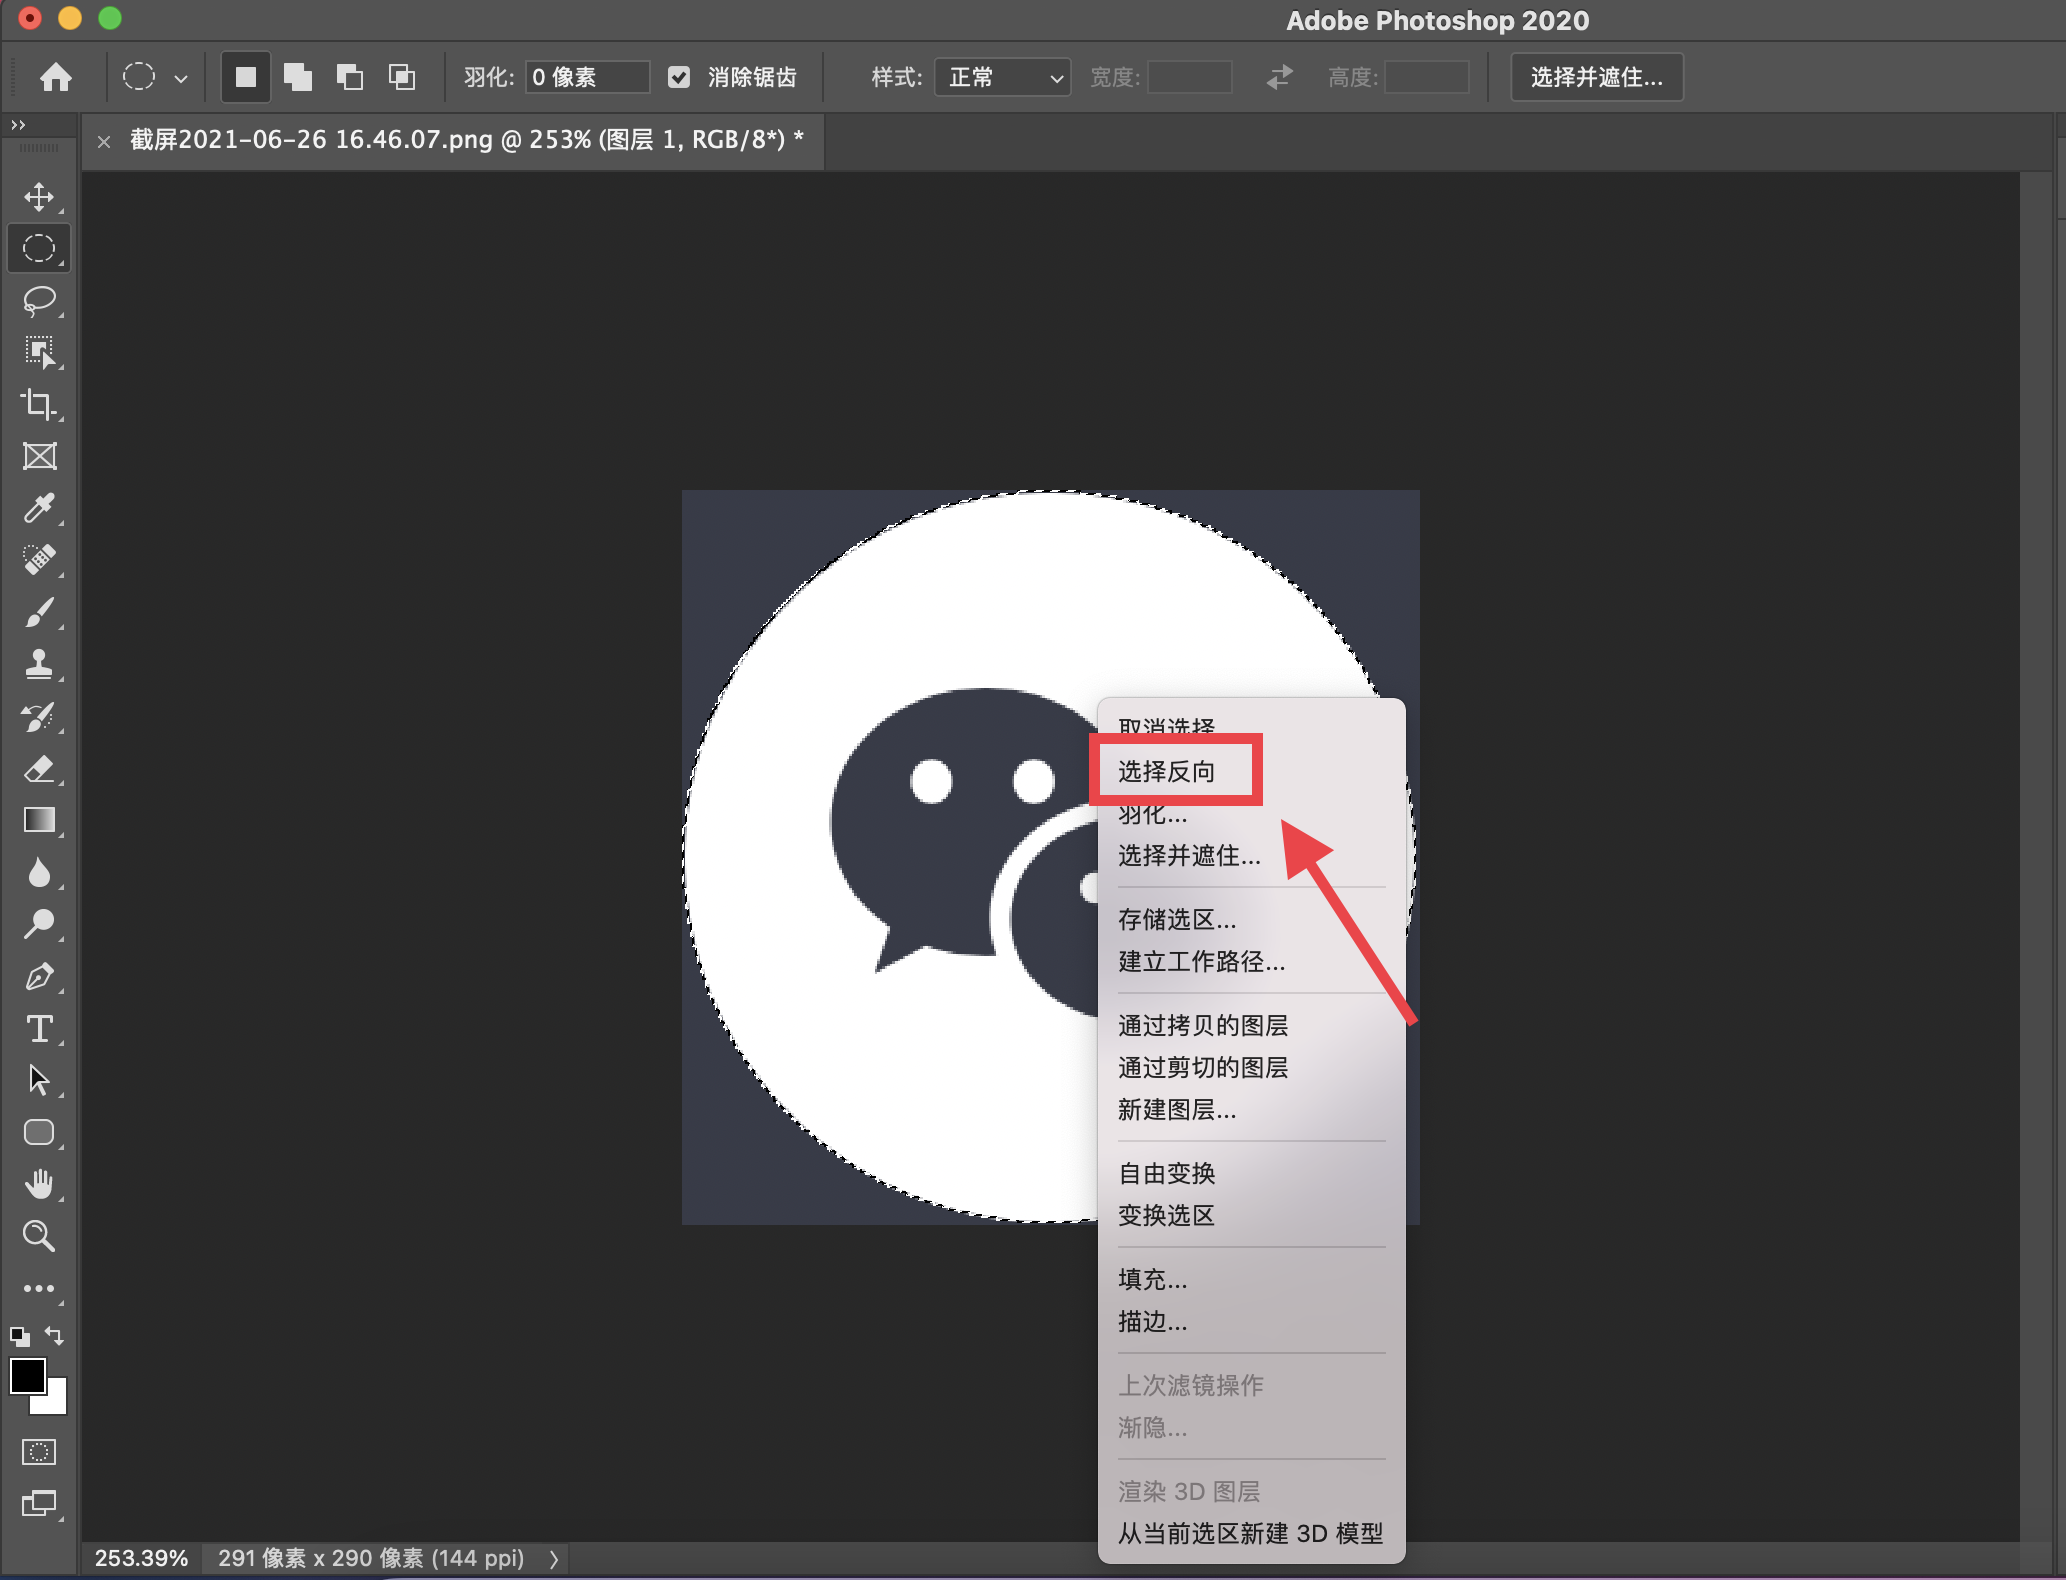Select the Move tool
2066x1580 pixels.
[x=39, y=196]
